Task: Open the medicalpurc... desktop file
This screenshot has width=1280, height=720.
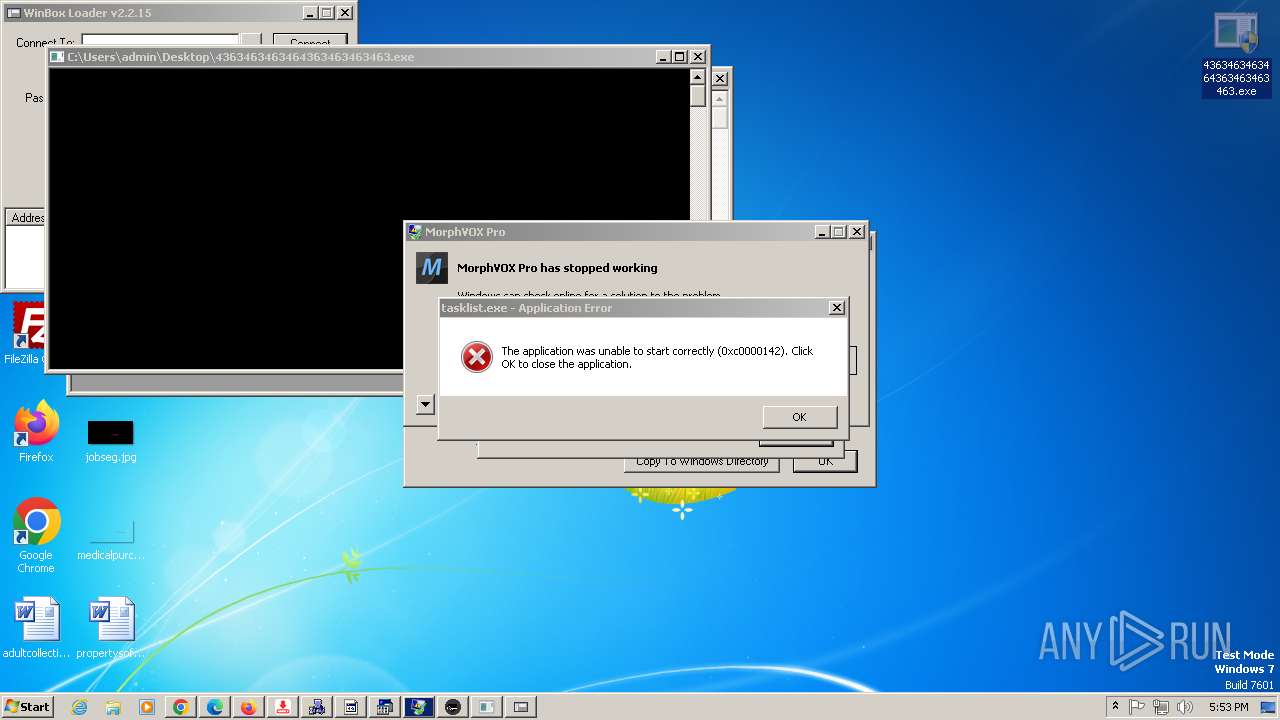Action: (x=111, y=540)
